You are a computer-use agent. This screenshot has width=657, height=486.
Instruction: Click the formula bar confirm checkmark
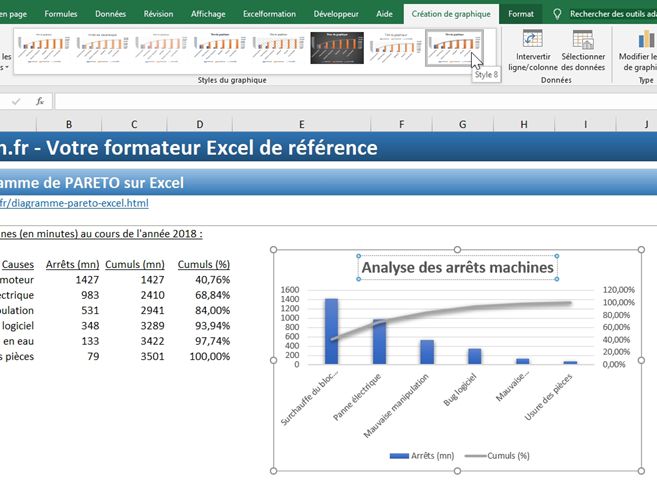click(x=17, y=101)
